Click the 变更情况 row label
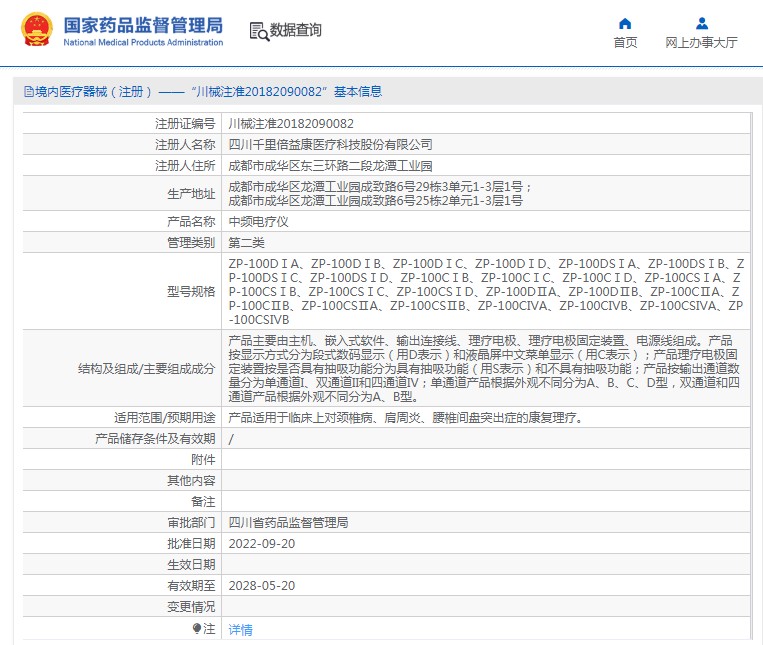Image resolution: width=763 pixels, height=645 pixels. pos(191,607)
